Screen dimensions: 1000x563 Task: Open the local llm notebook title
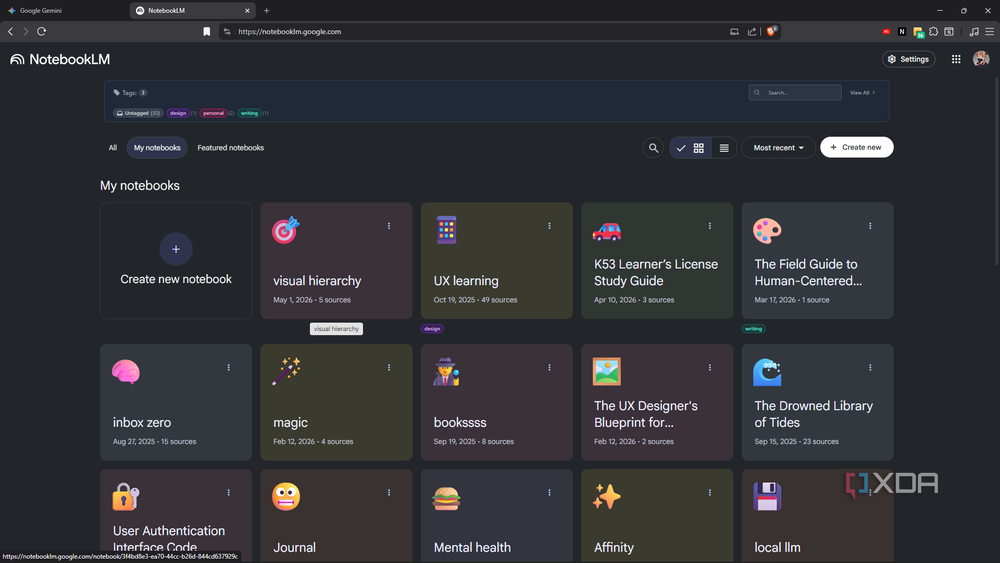click(x=777, y=547)
